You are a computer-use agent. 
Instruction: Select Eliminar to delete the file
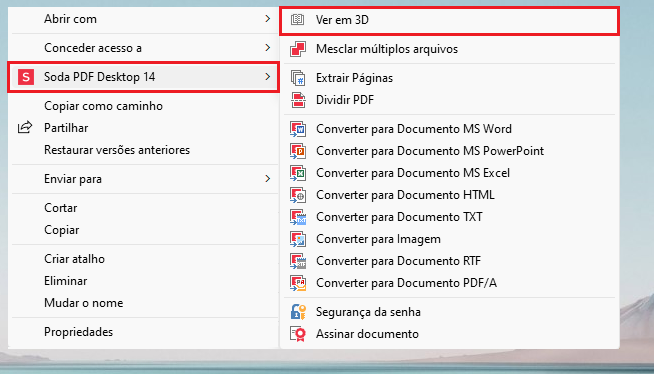click(143, 281)
